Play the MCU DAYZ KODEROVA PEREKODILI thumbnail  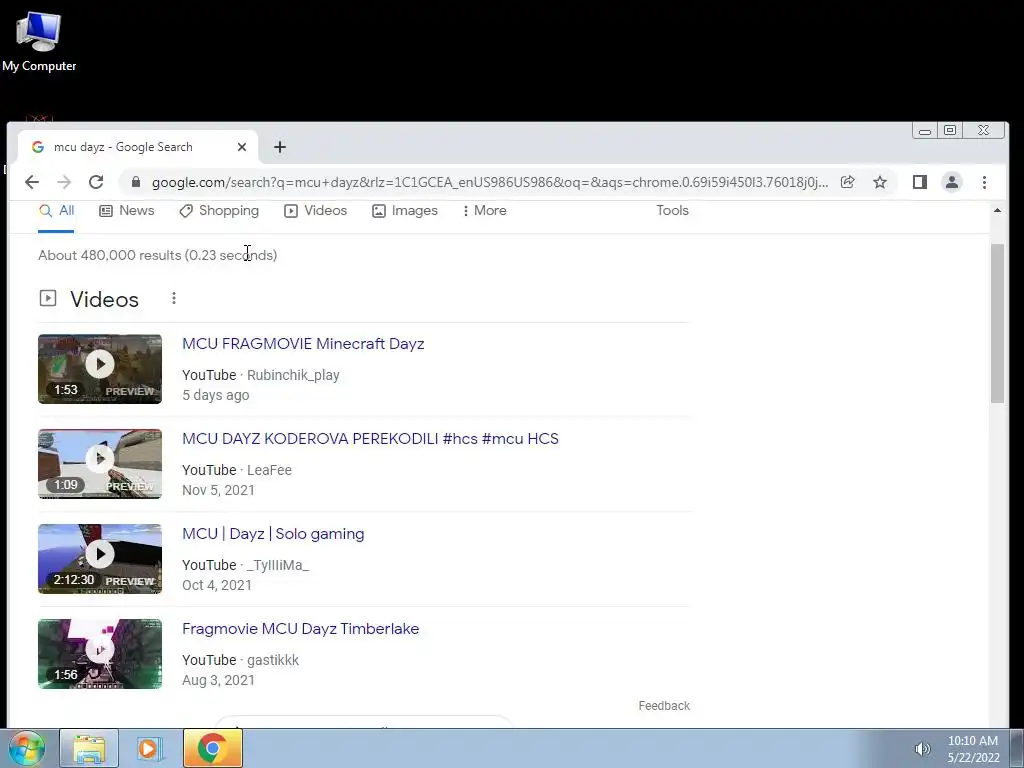pos(100,464)
